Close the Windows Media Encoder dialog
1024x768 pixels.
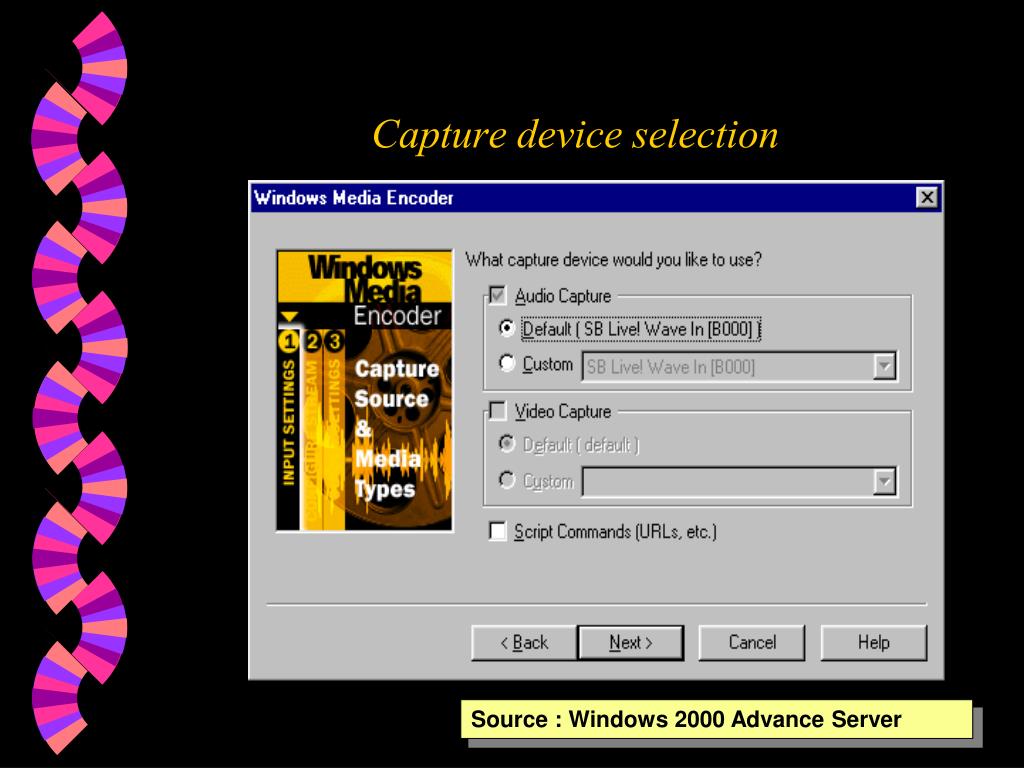click(x=926, y=197)
